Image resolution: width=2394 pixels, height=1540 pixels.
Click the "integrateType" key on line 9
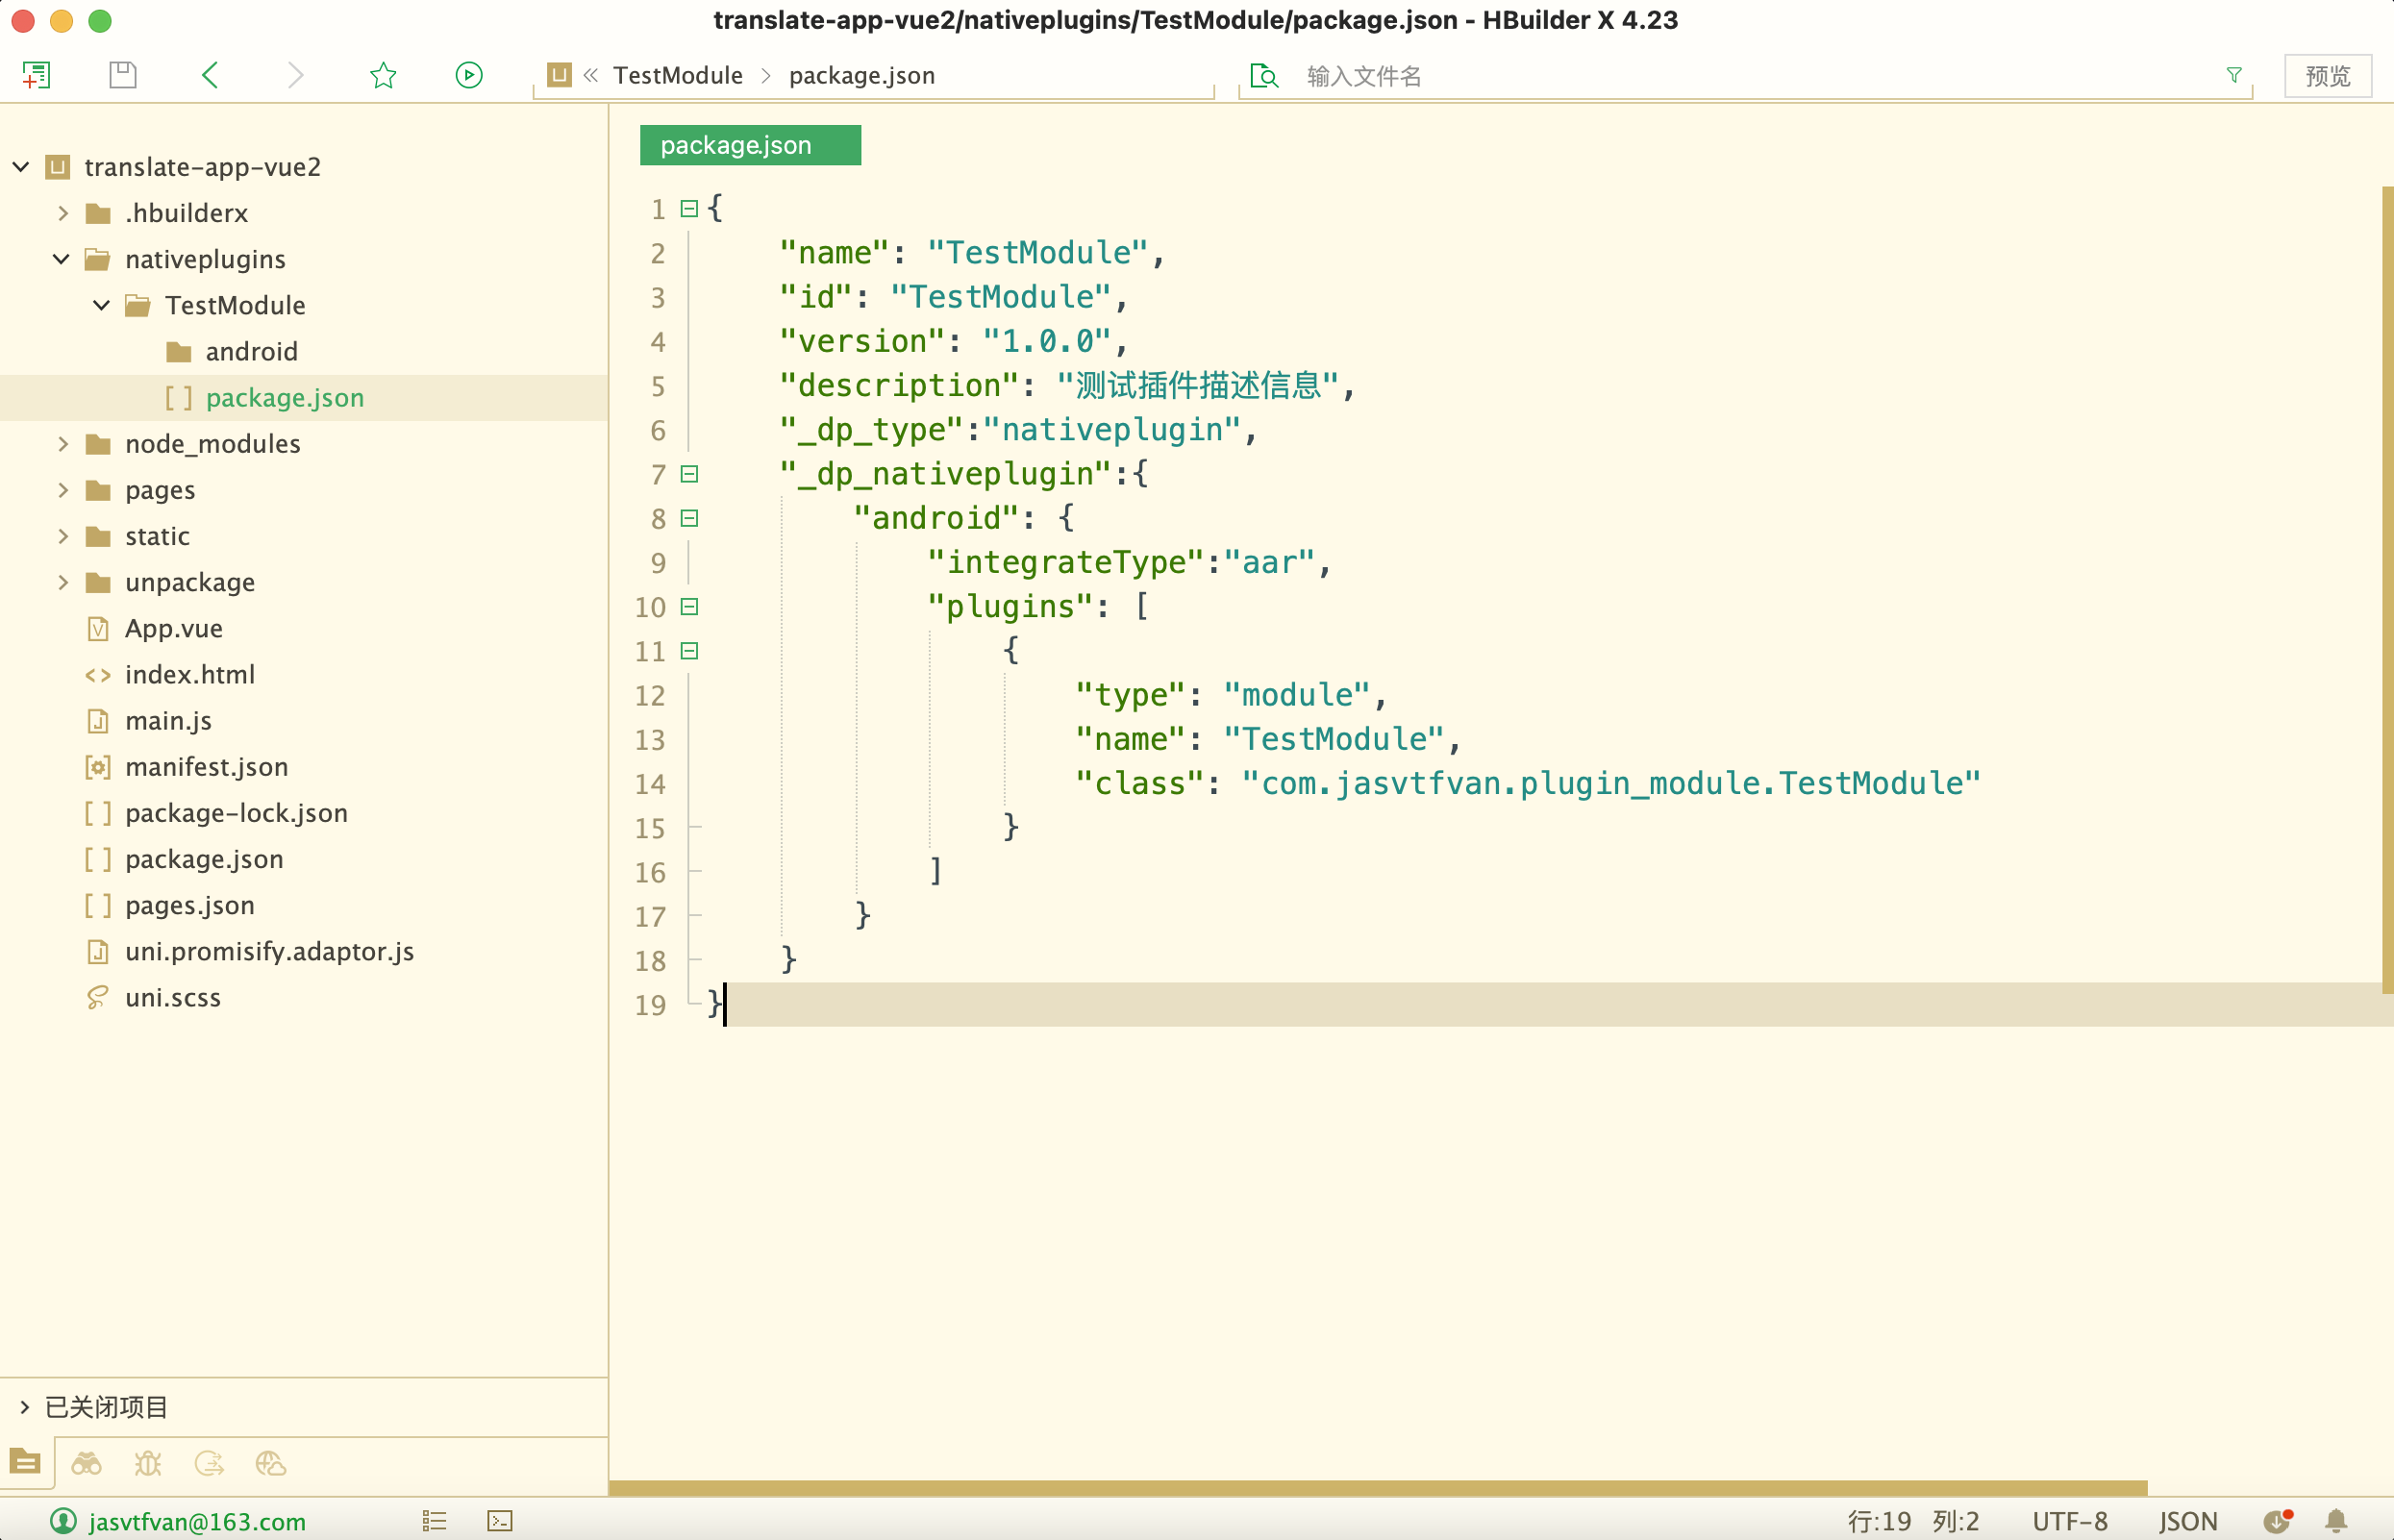(1067, 562)
